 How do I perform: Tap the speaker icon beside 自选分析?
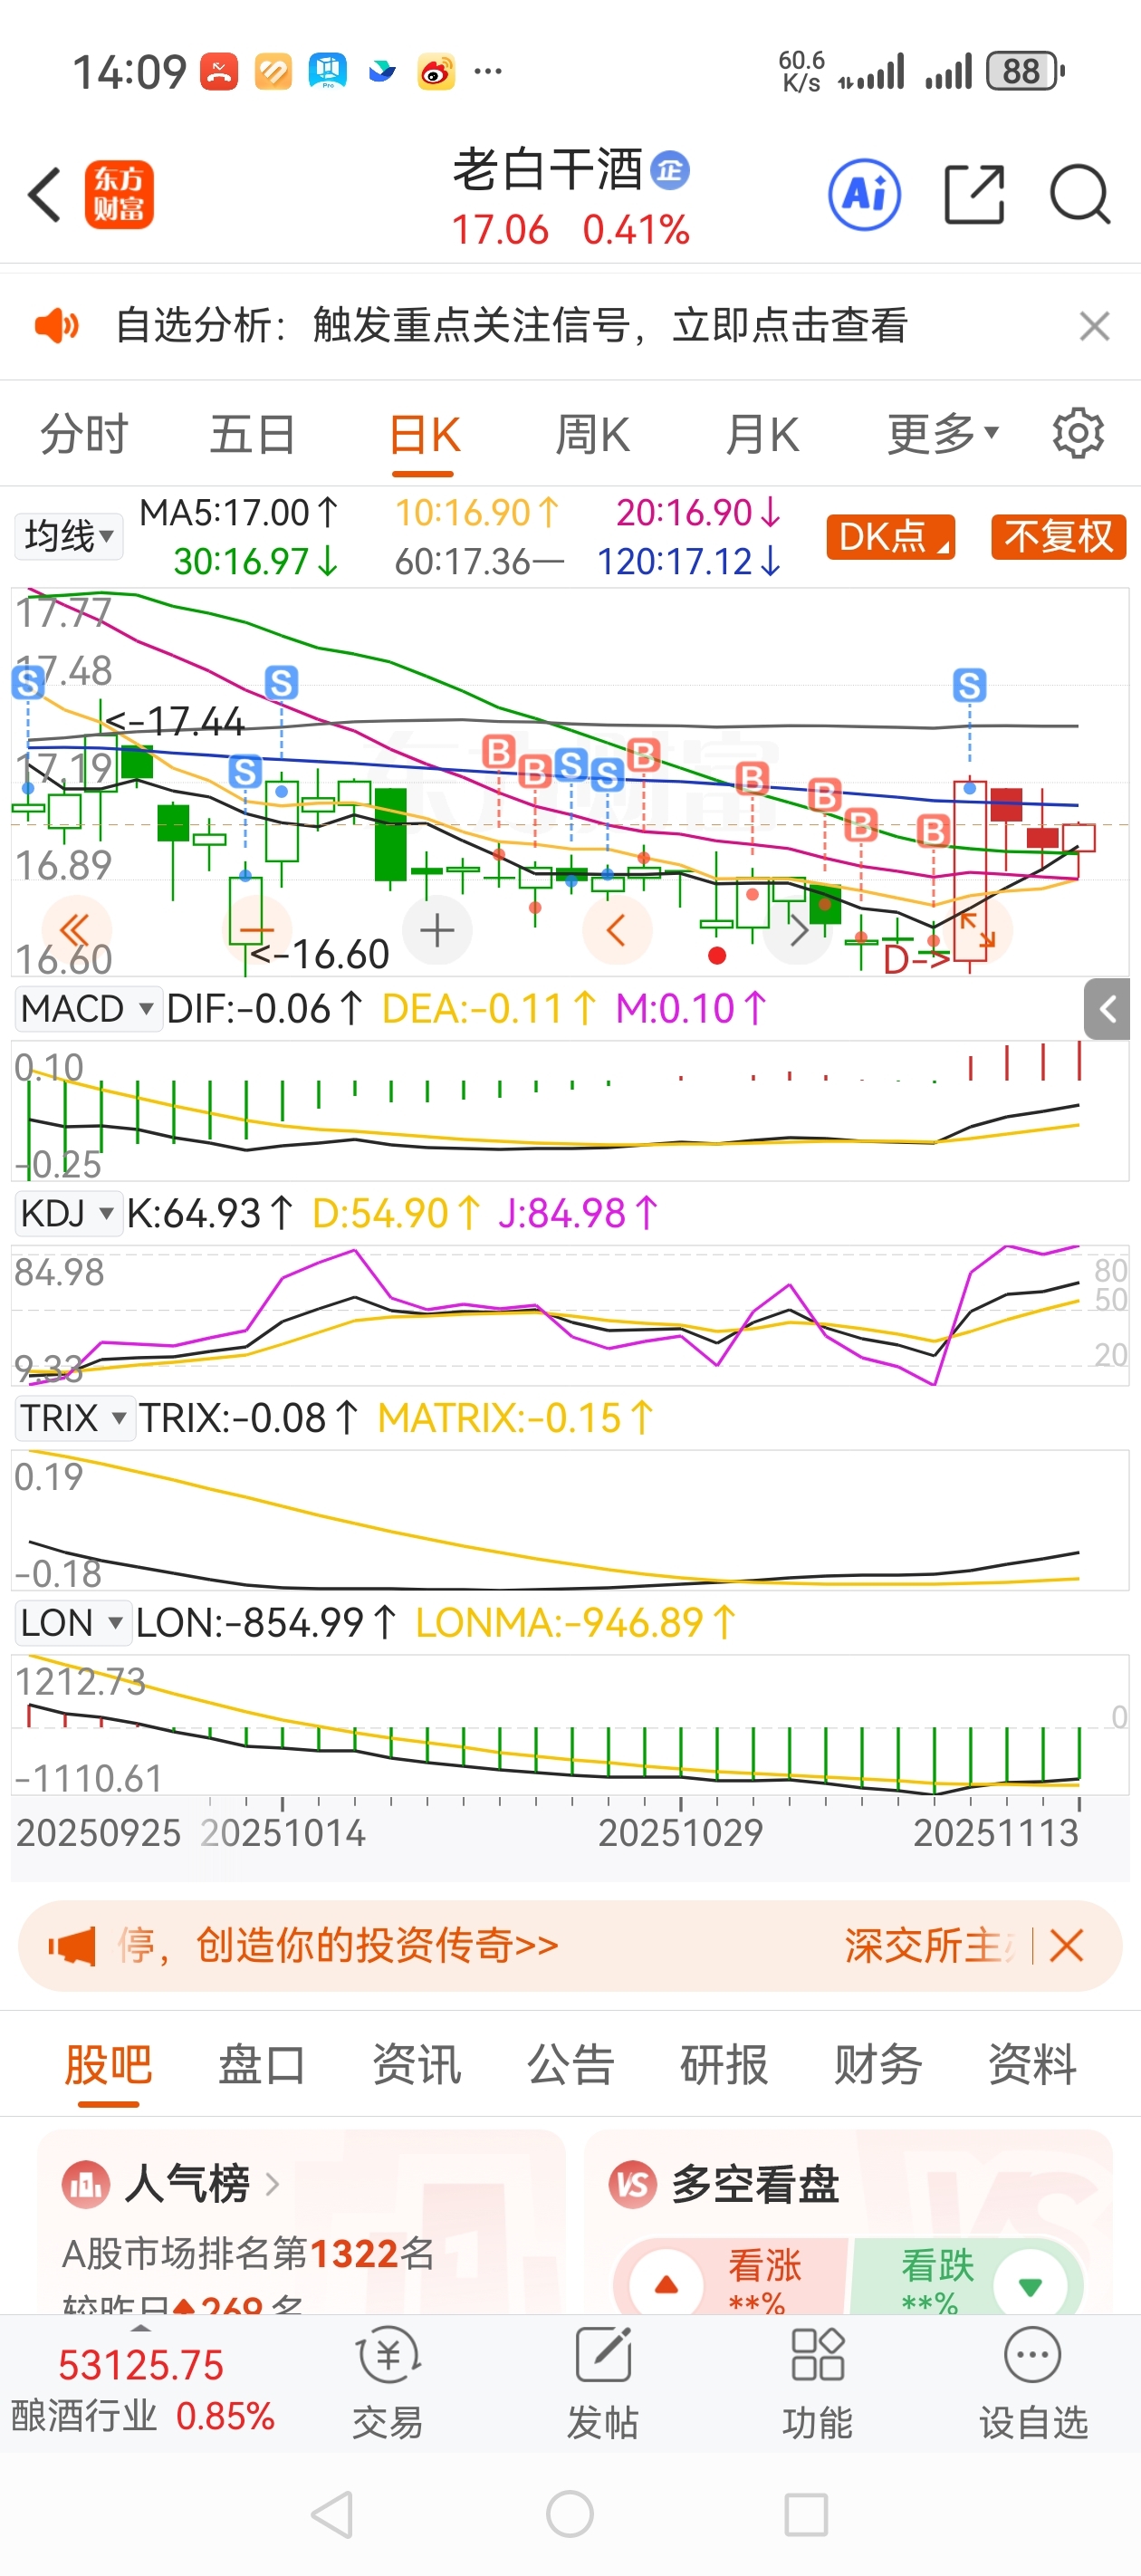(x=56, y=326)
